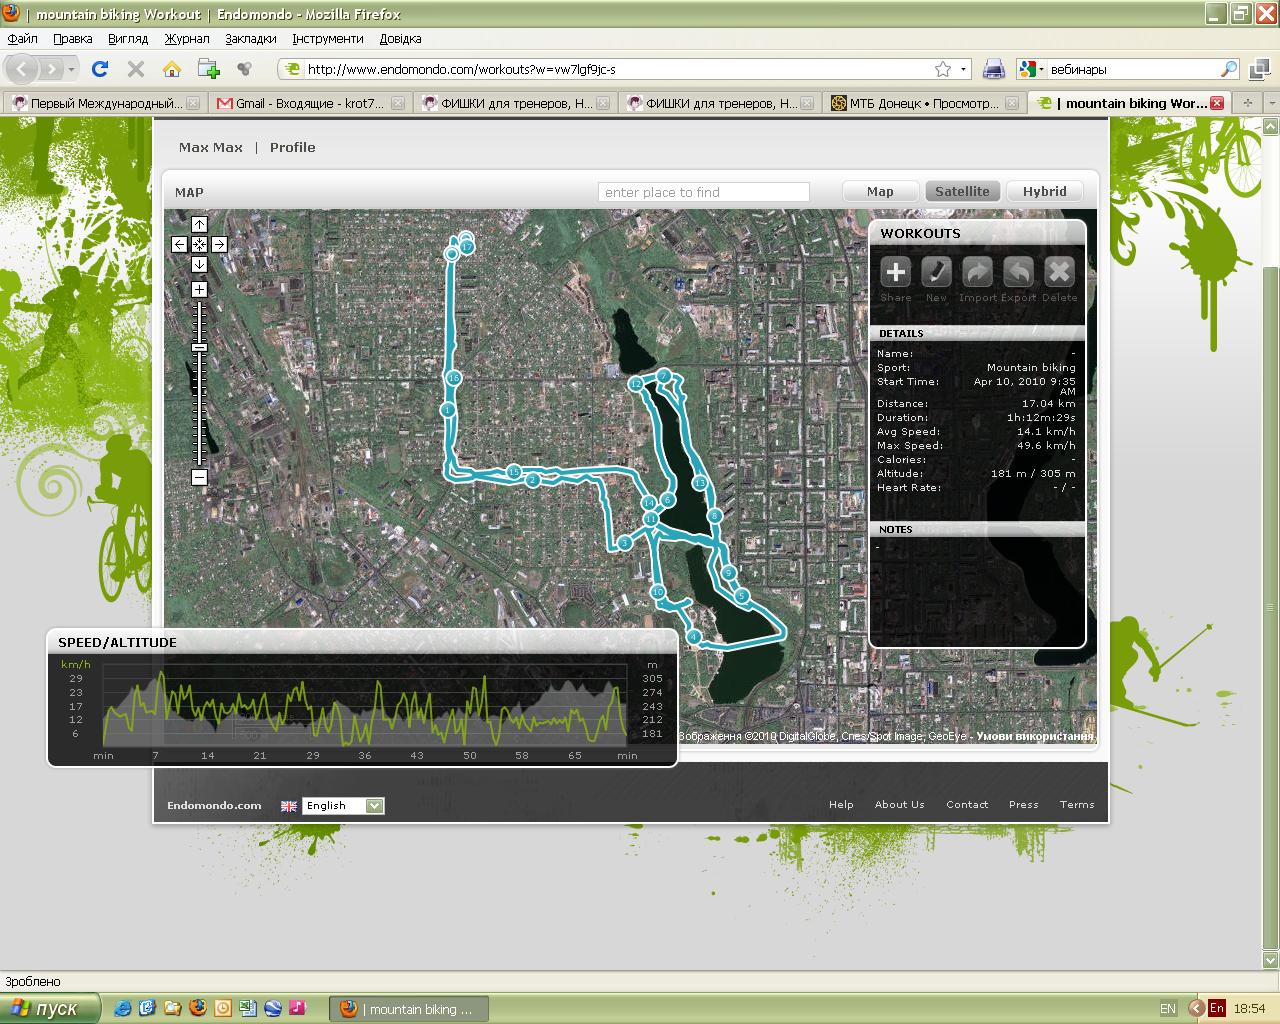Pan the map right with arrow button
The width and height of the screenshot is (1280, 1024).
pos(219,244)
